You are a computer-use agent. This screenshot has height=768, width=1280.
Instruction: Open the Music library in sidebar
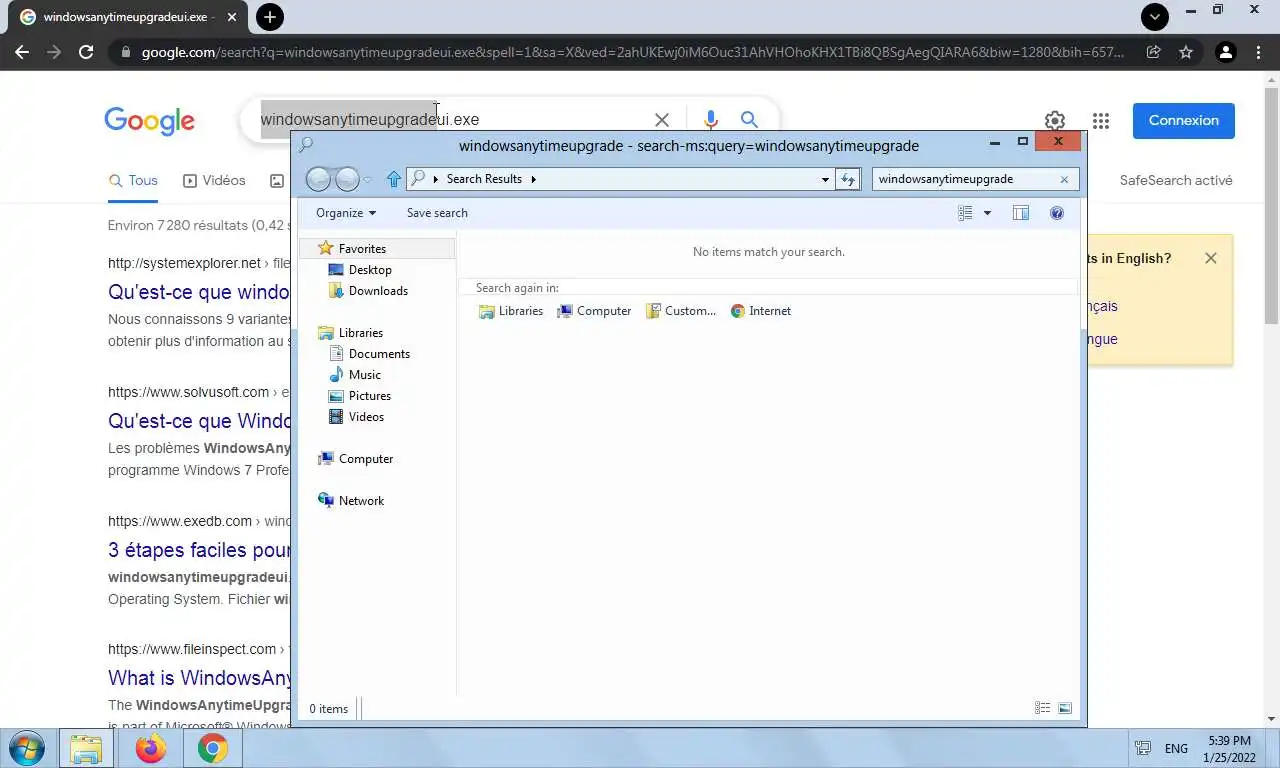click(x=365, y=375)
